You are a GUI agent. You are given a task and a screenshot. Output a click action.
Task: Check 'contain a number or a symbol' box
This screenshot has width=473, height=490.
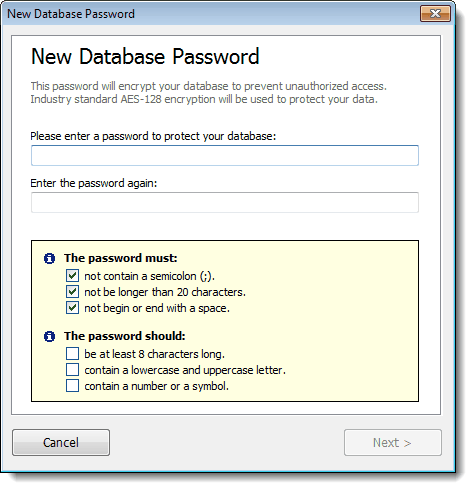coord(72,386)
